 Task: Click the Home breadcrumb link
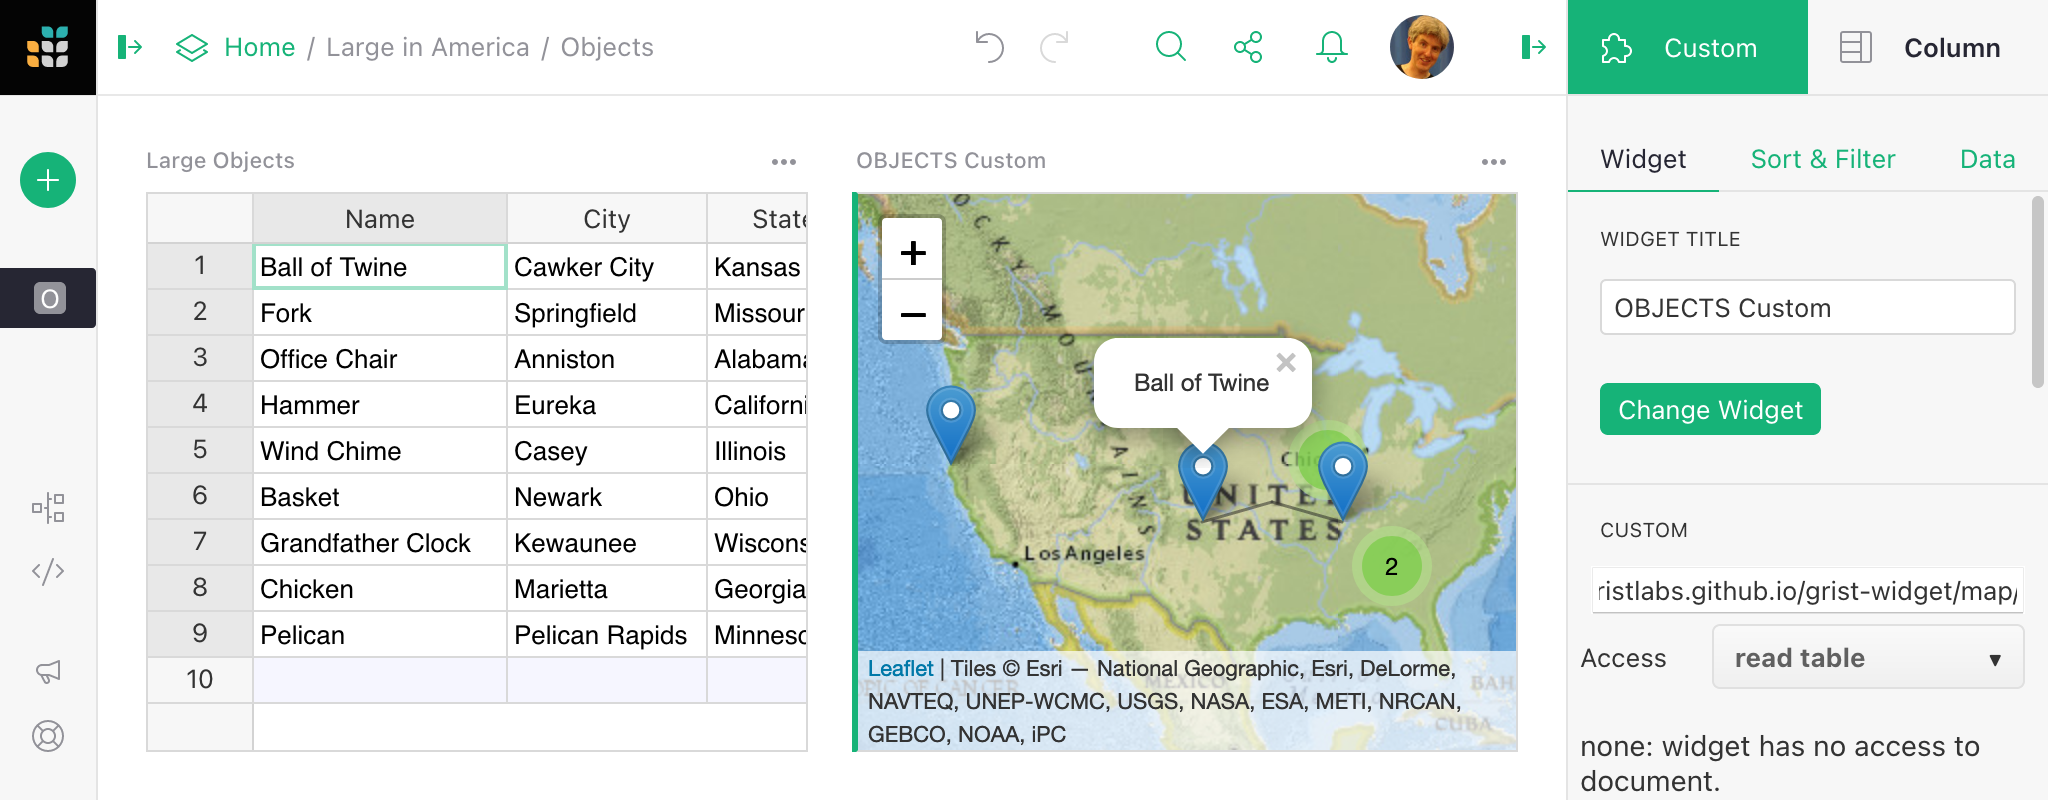click(x=259, y=47)
